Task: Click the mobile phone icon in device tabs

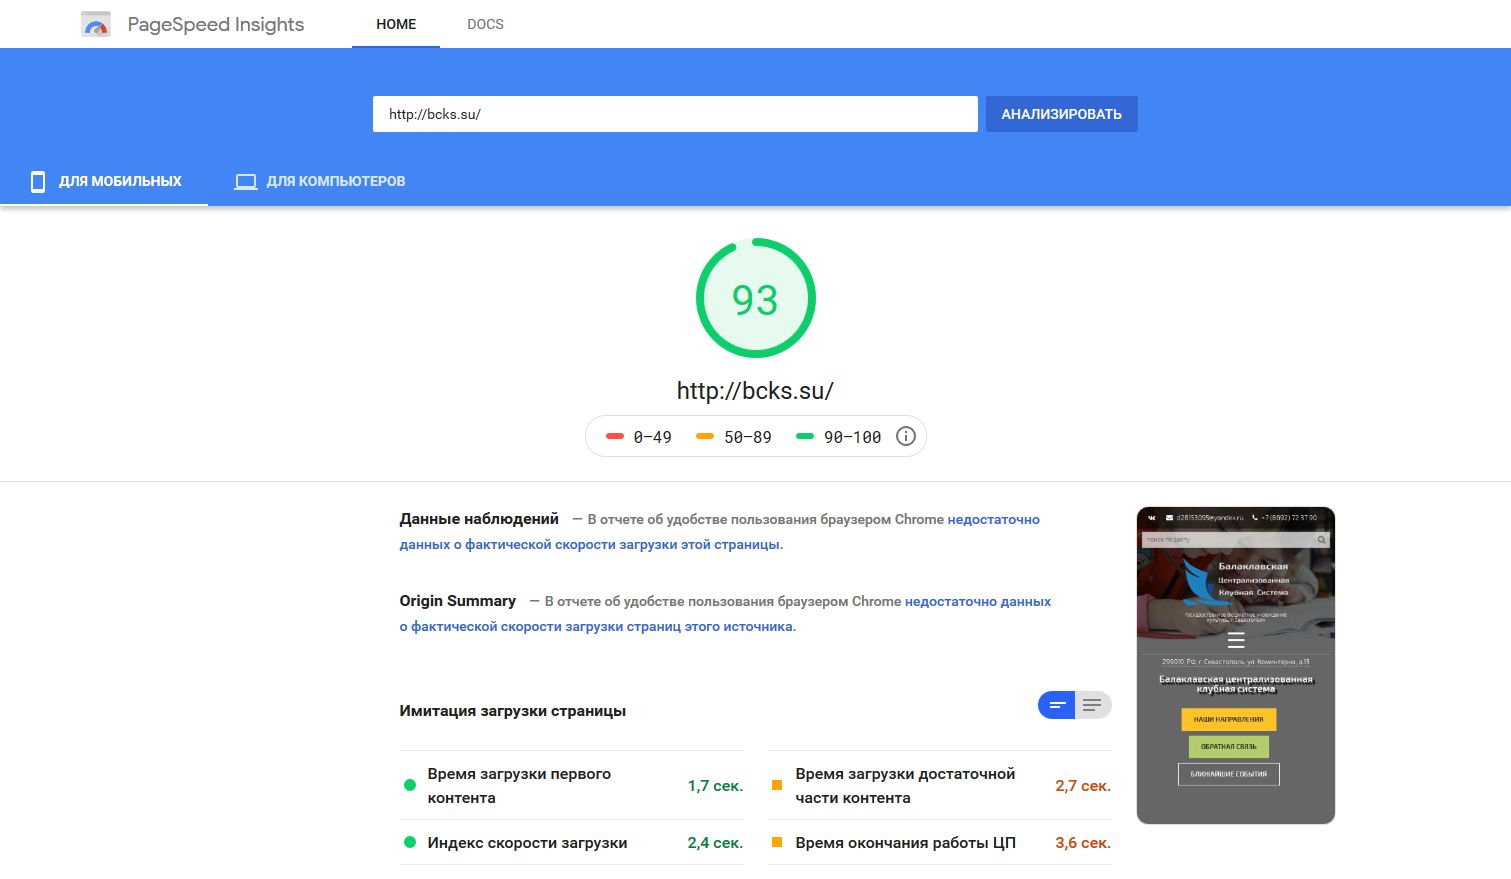Action: 38,181
